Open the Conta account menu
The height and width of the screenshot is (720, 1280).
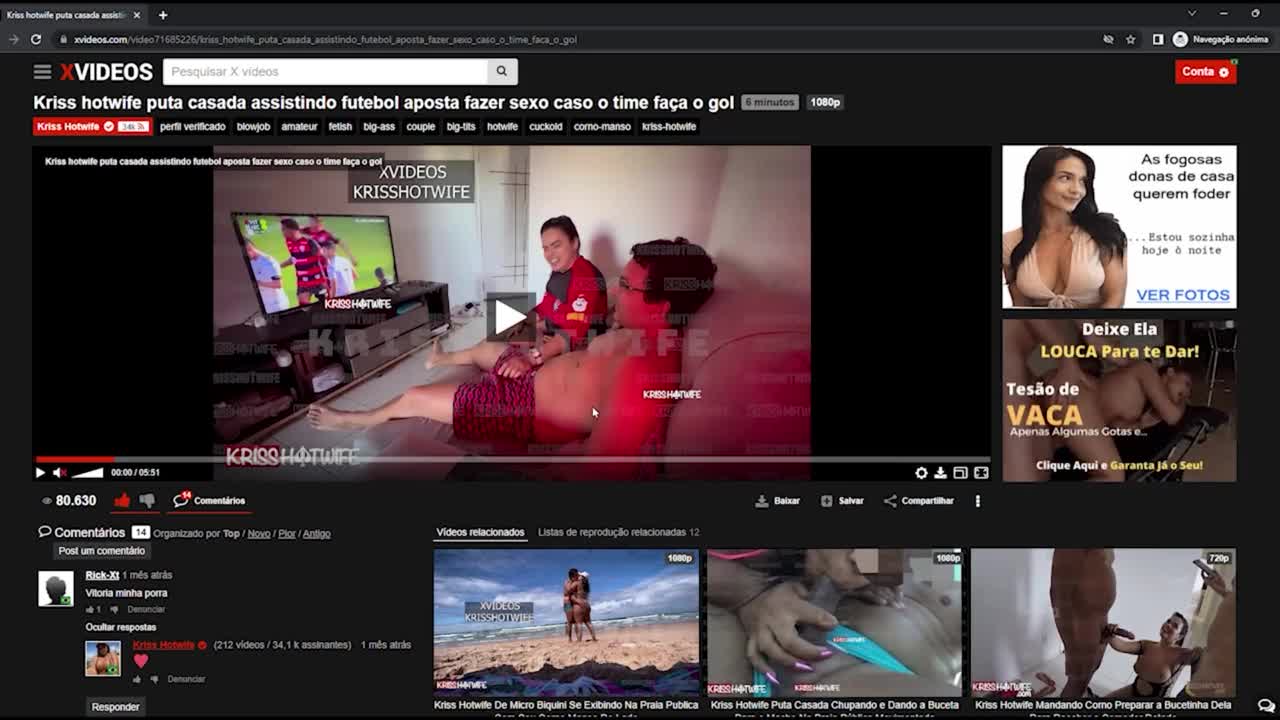1205,72
